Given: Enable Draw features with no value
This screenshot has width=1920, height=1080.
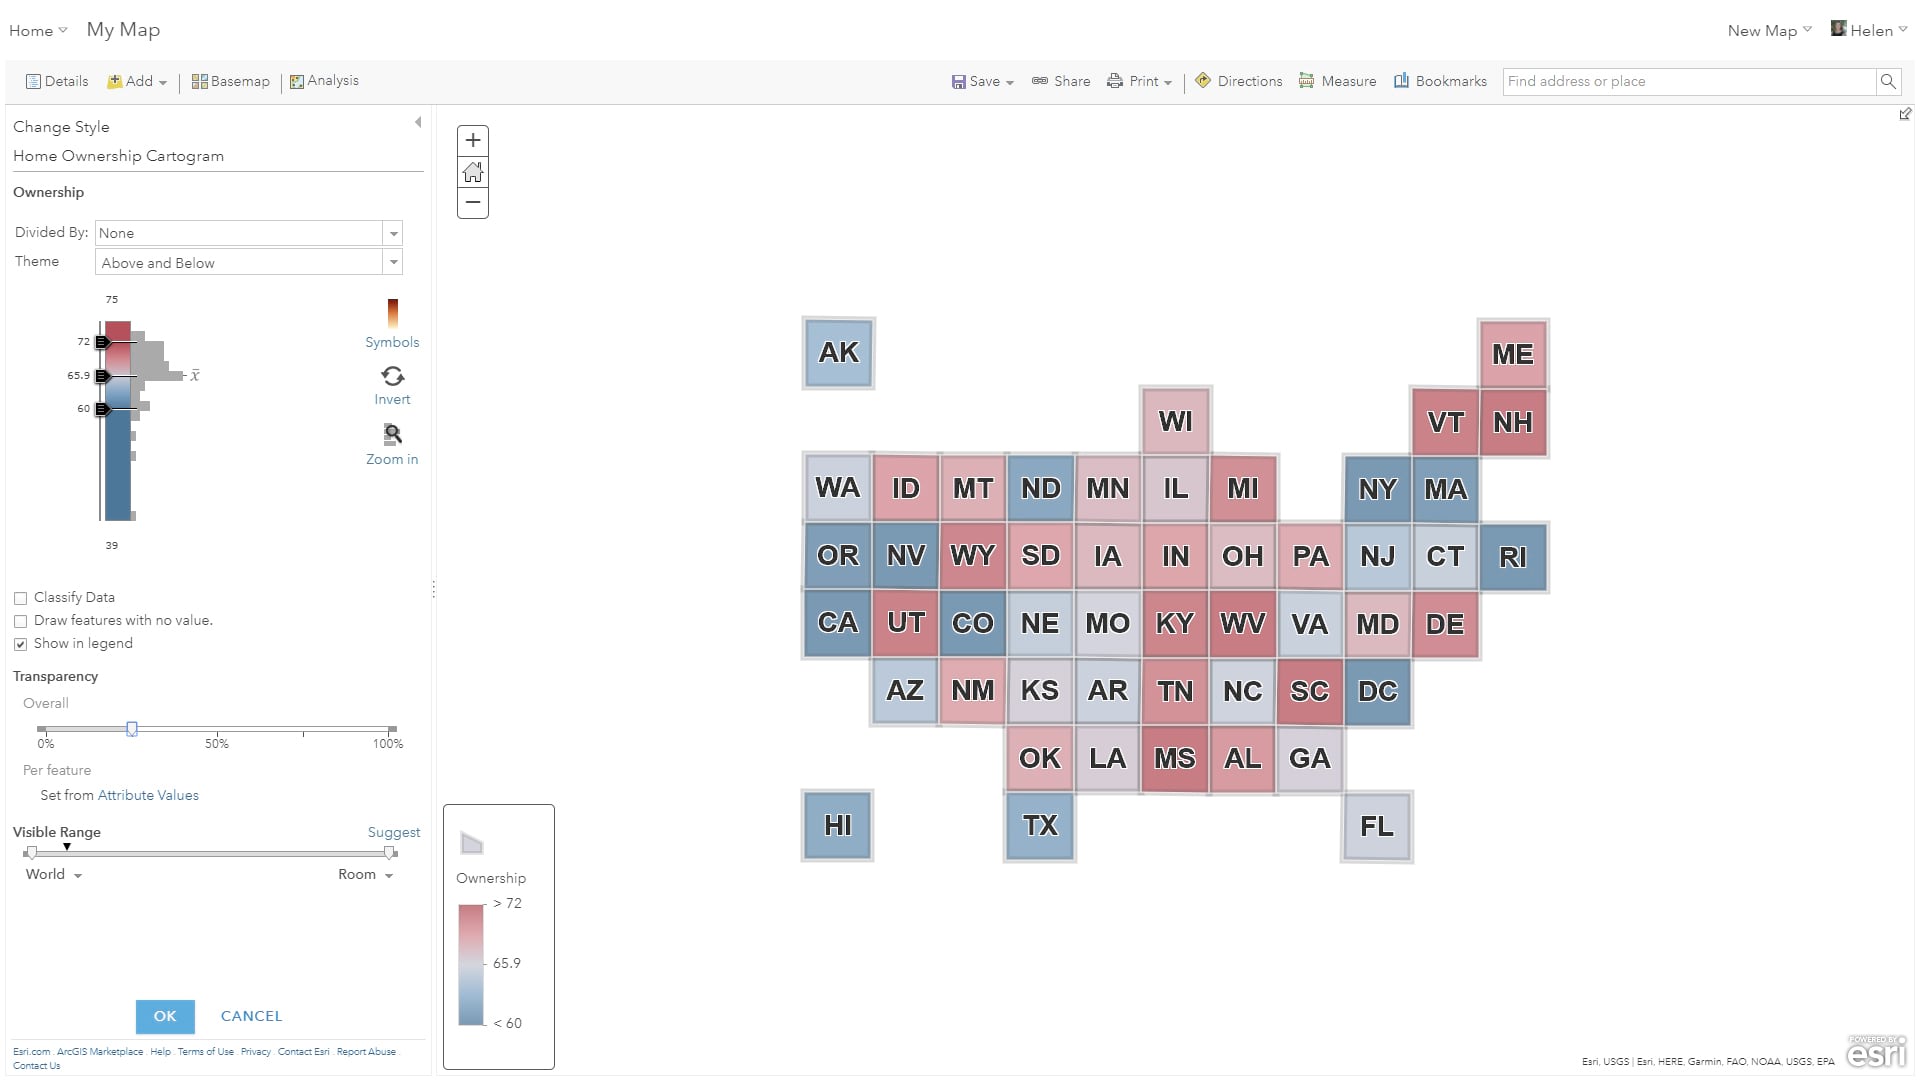Looking at the screenshot, I should 20,620.
